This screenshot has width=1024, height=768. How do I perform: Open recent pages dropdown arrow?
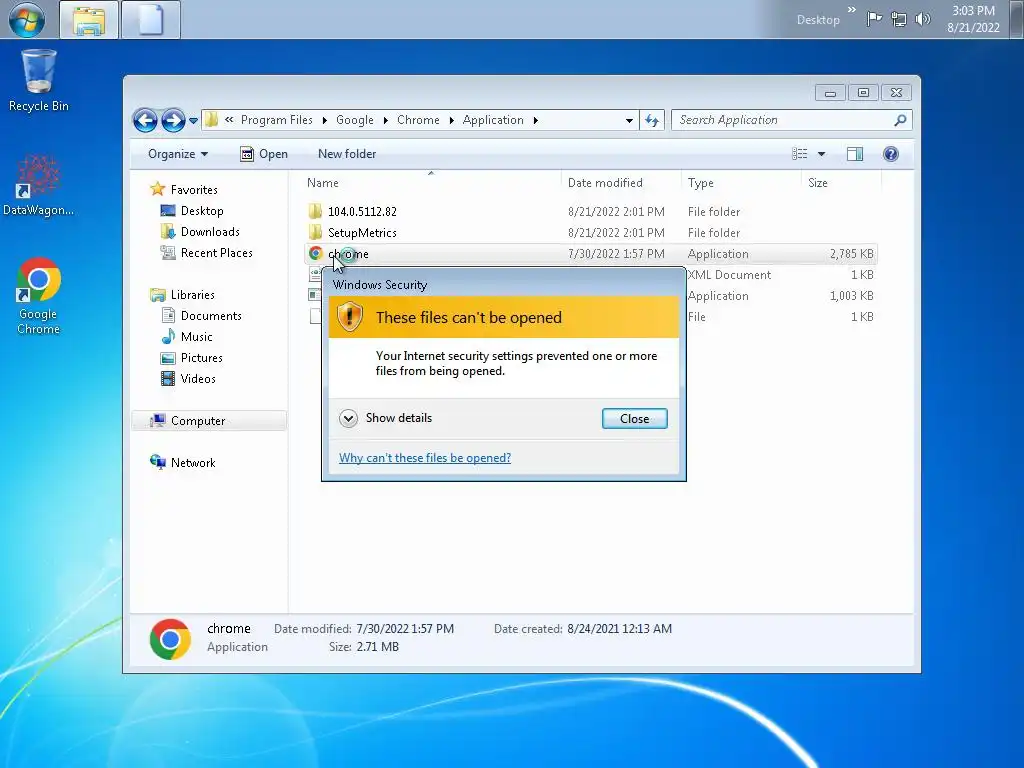coord(193,121)
